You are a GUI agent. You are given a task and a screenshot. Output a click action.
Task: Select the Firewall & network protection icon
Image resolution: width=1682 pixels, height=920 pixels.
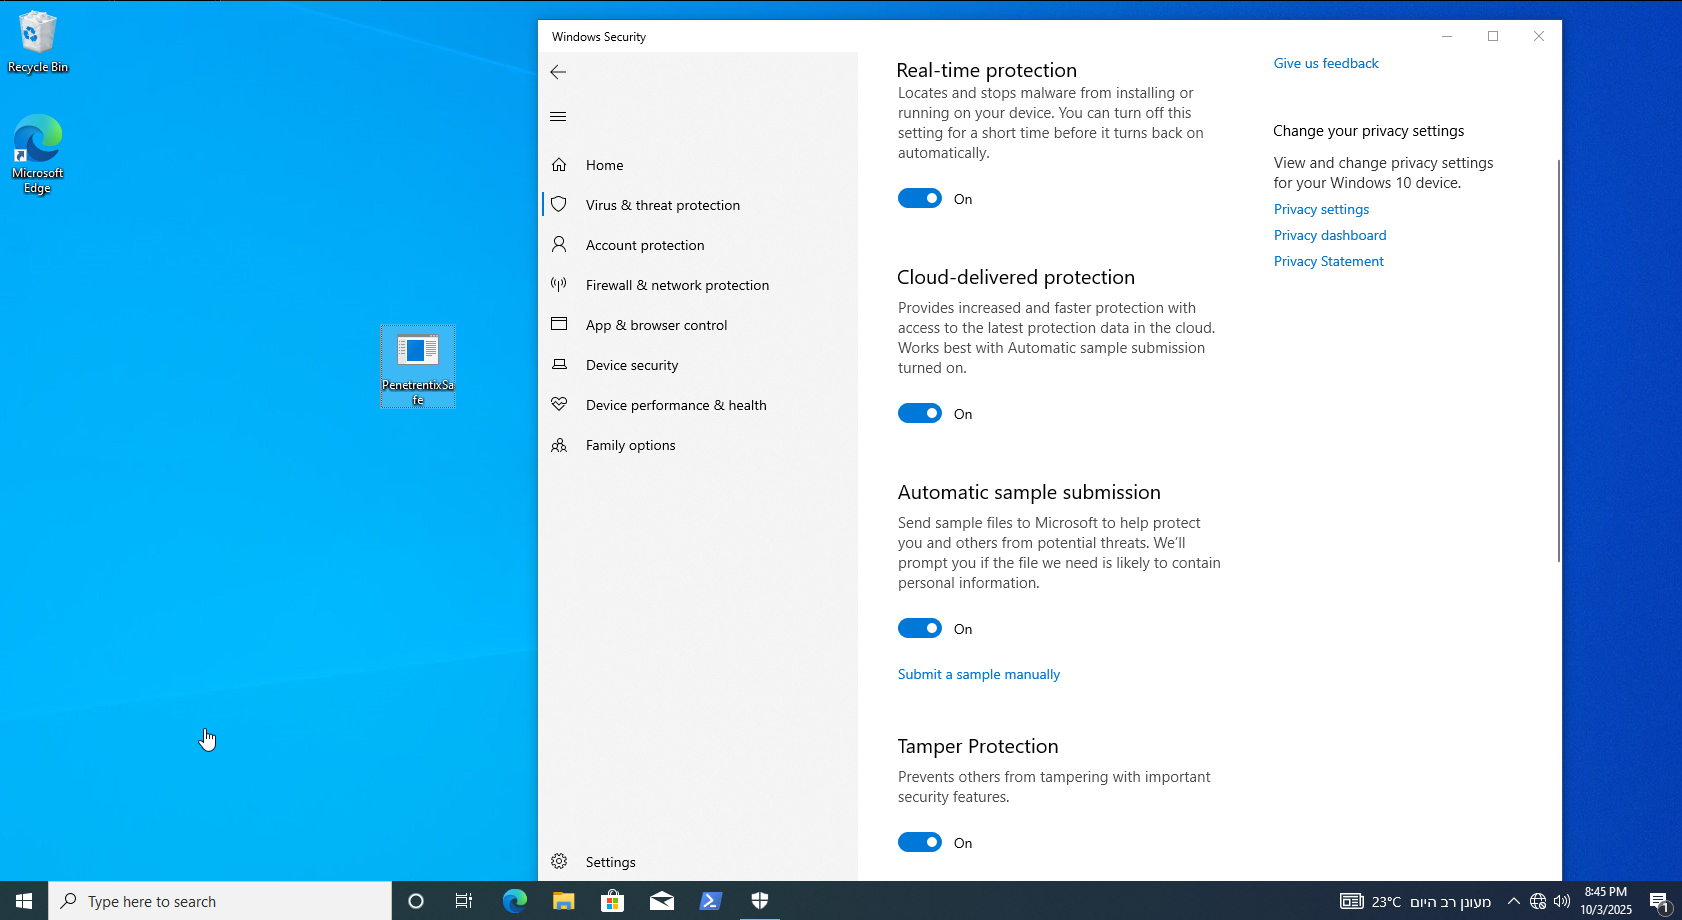(x=559, y=285)
